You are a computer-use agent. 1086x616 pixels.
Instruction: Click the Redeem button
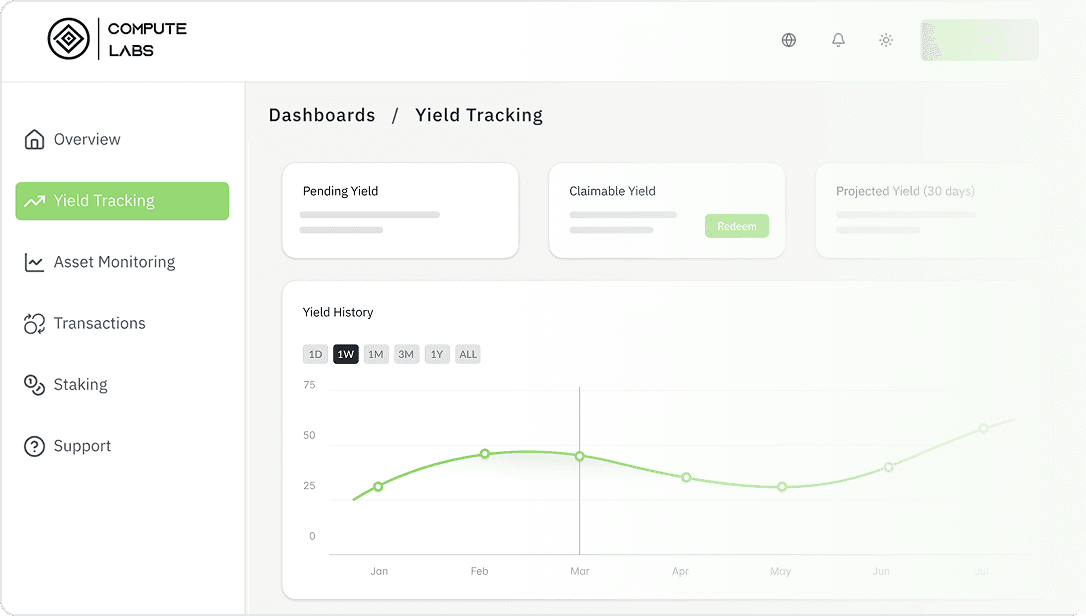pos(737,226)
